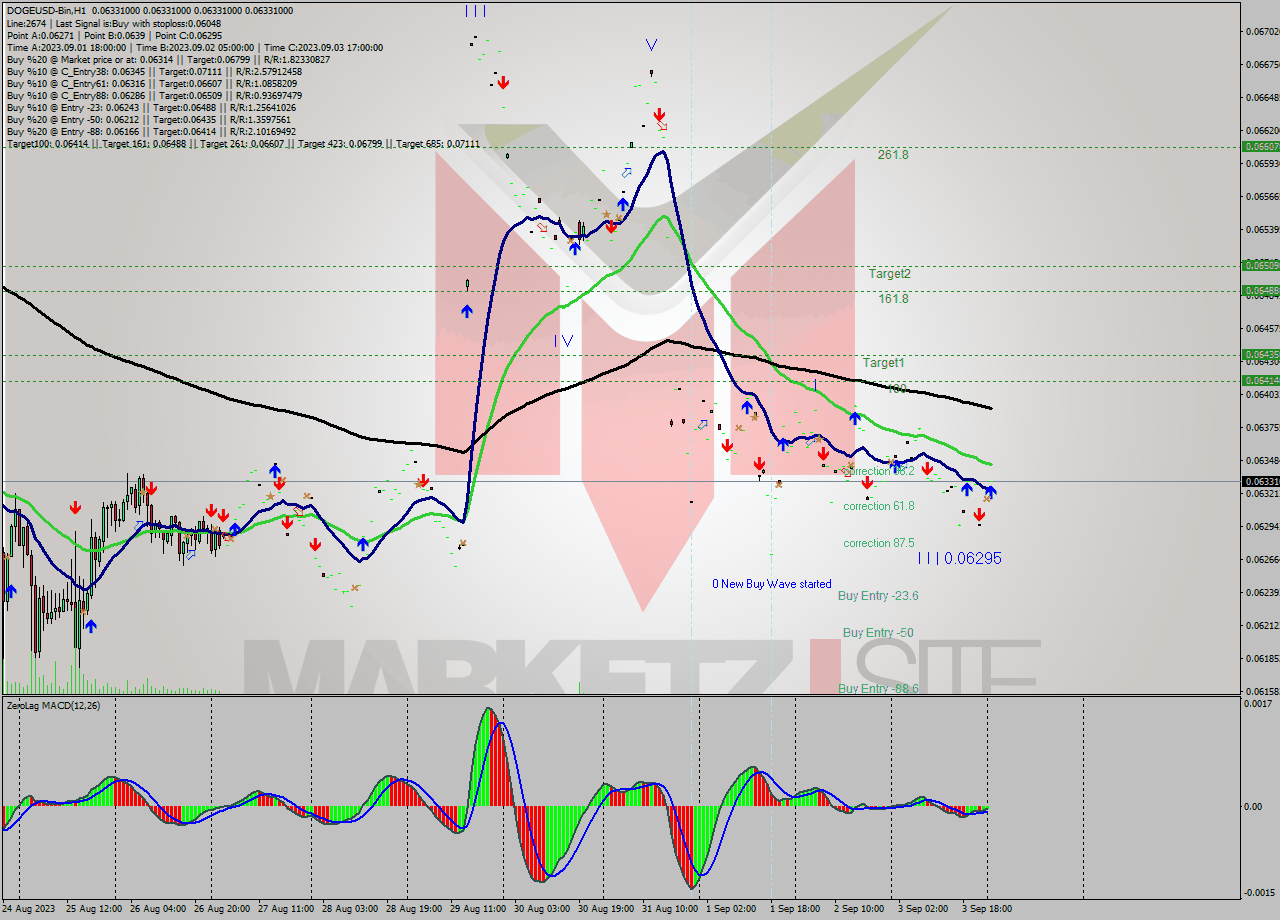Click the 0.06239 price axis label
Image resolution: width=1280 pixels, height=920 pixels.
pos(1261,592)
